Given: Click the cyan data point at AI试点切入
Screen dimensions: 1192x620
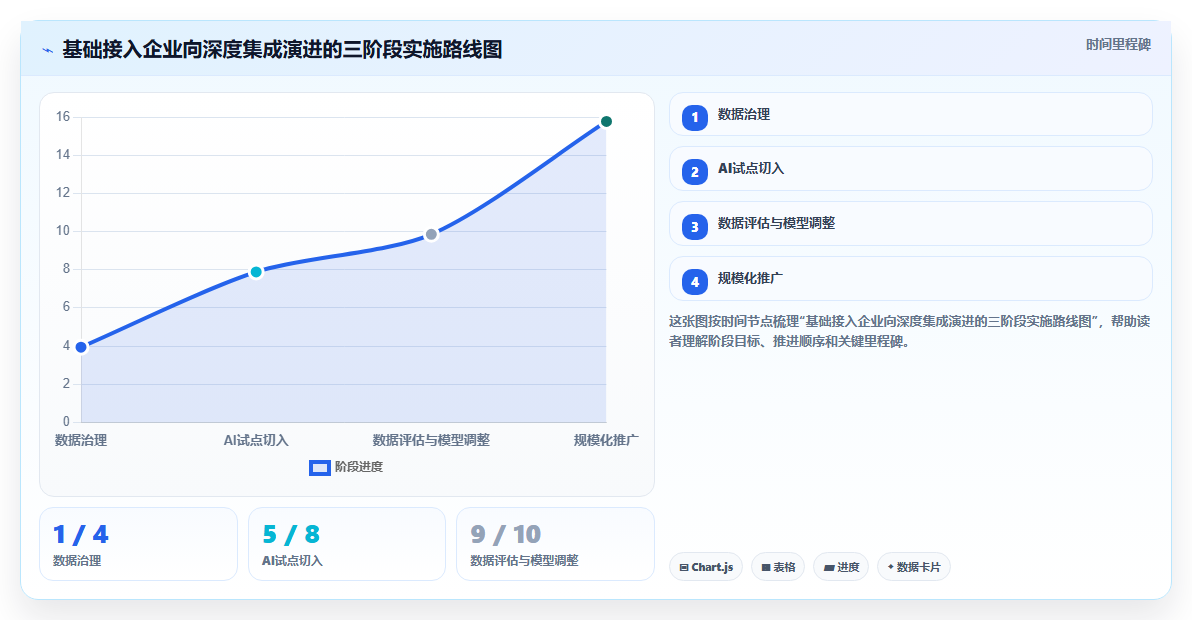Looking at the screenshot, I should click(256, 272).
